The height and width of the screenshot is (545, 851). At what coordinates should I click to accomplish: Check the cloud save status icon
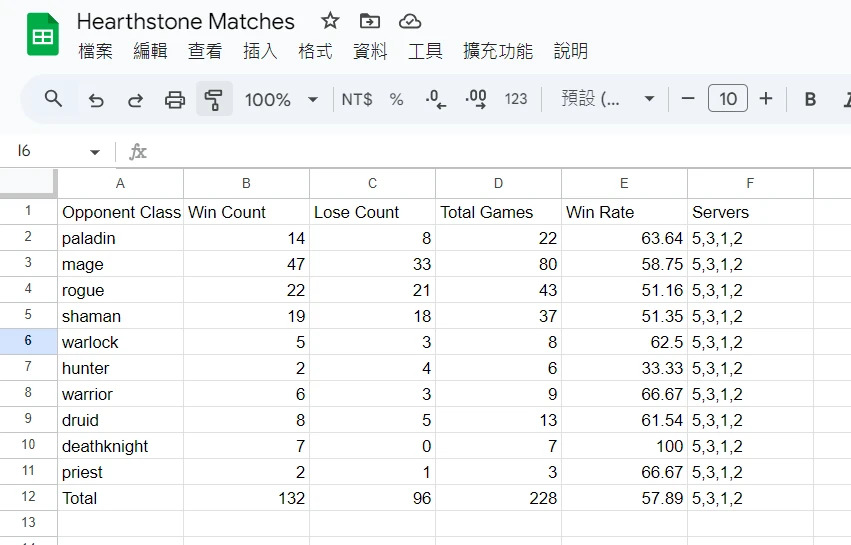[410, 21]
